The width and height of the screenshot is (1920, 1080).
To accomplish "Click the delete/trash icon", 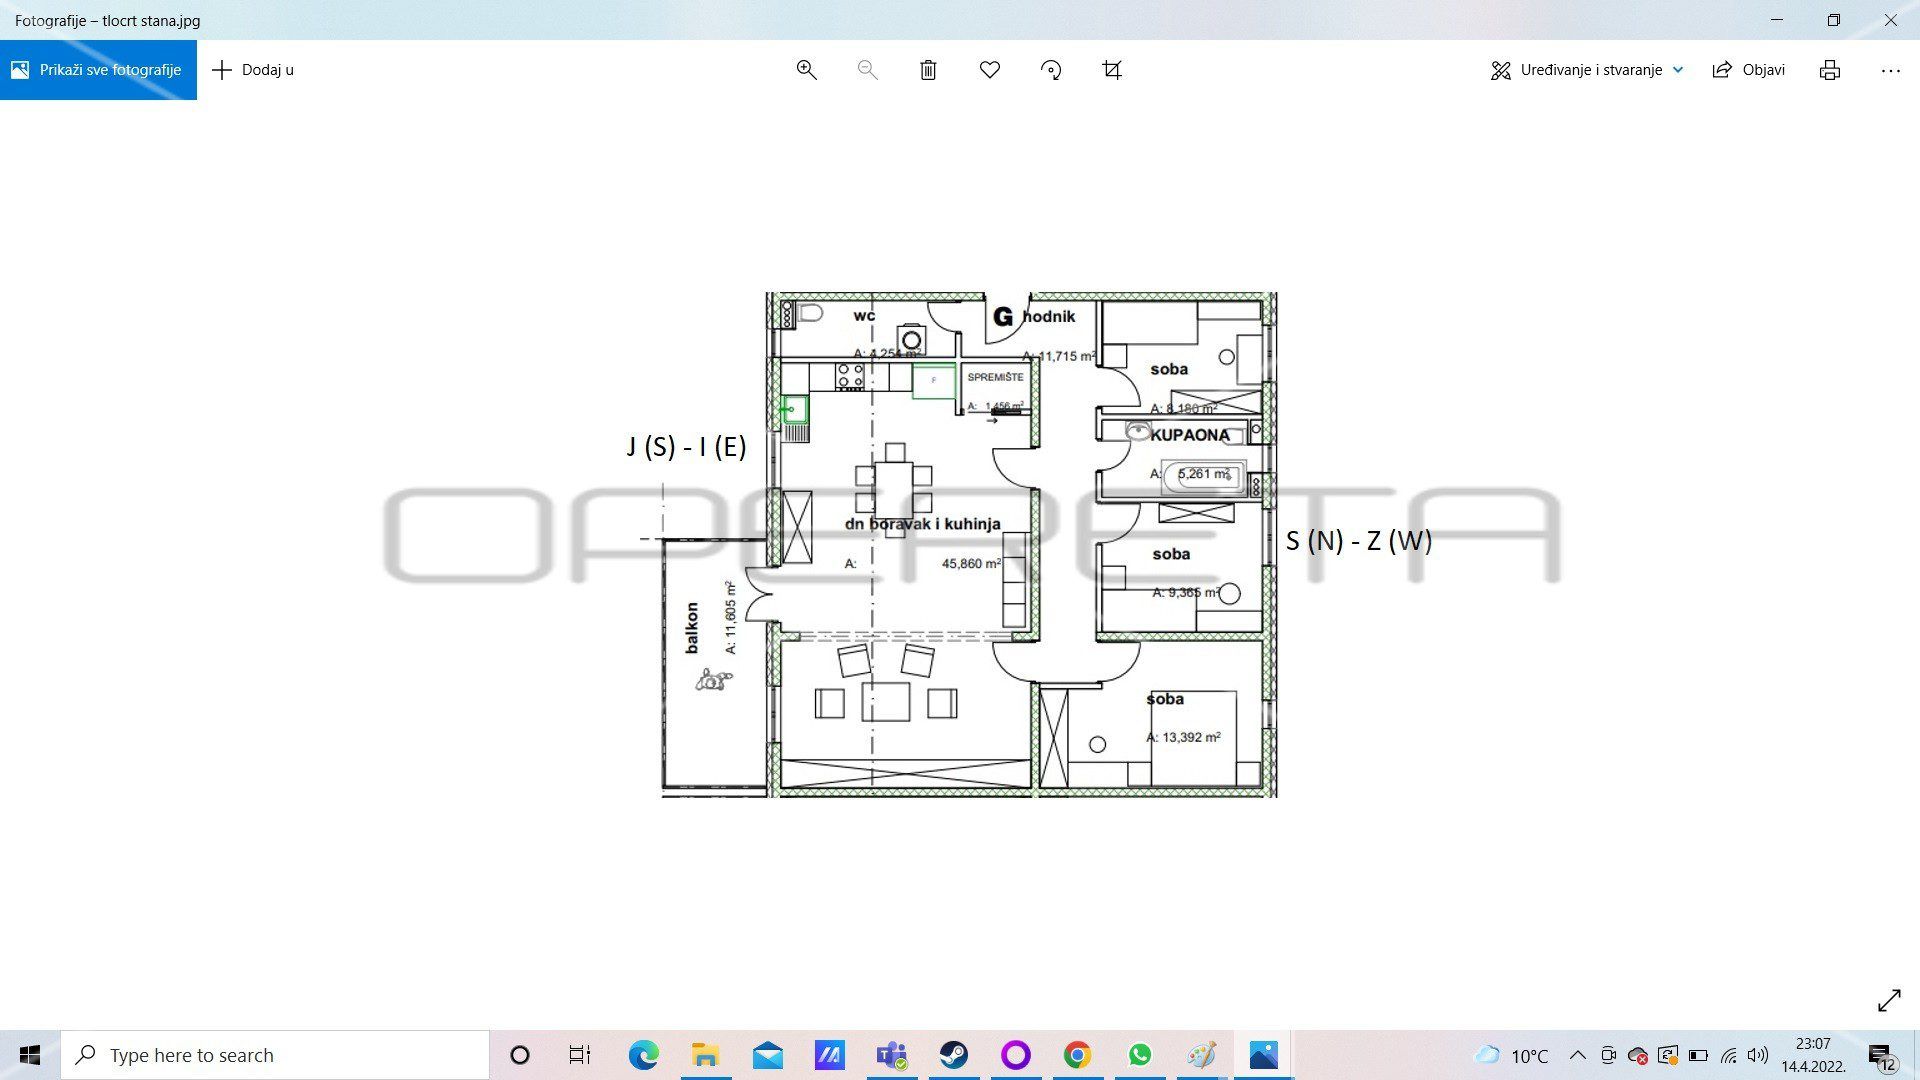I will point(928,69).
